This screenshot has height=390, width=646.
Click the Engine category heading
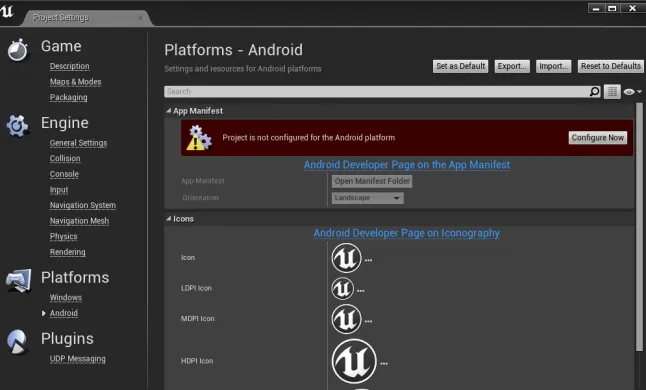pos(65,123)
